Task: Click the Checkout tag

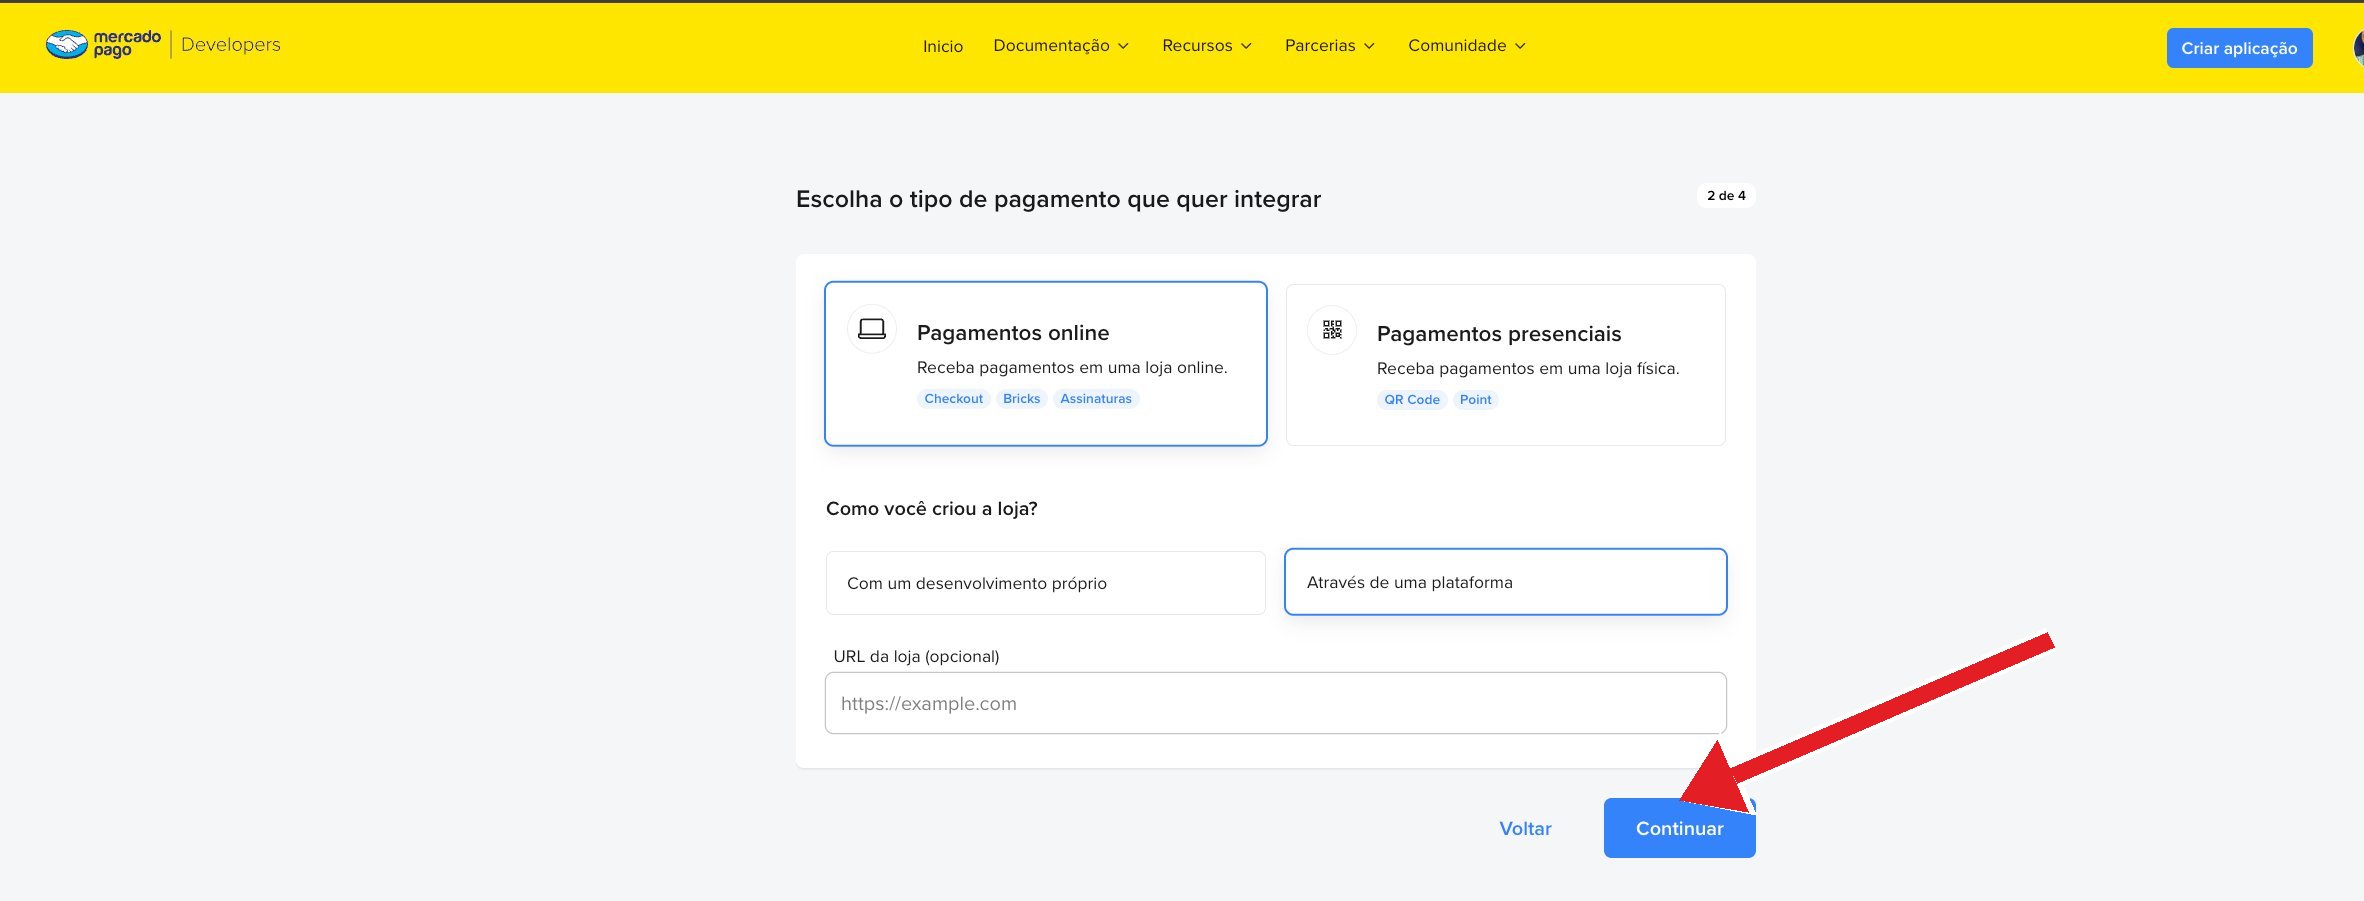Action: tap(953, 398)
